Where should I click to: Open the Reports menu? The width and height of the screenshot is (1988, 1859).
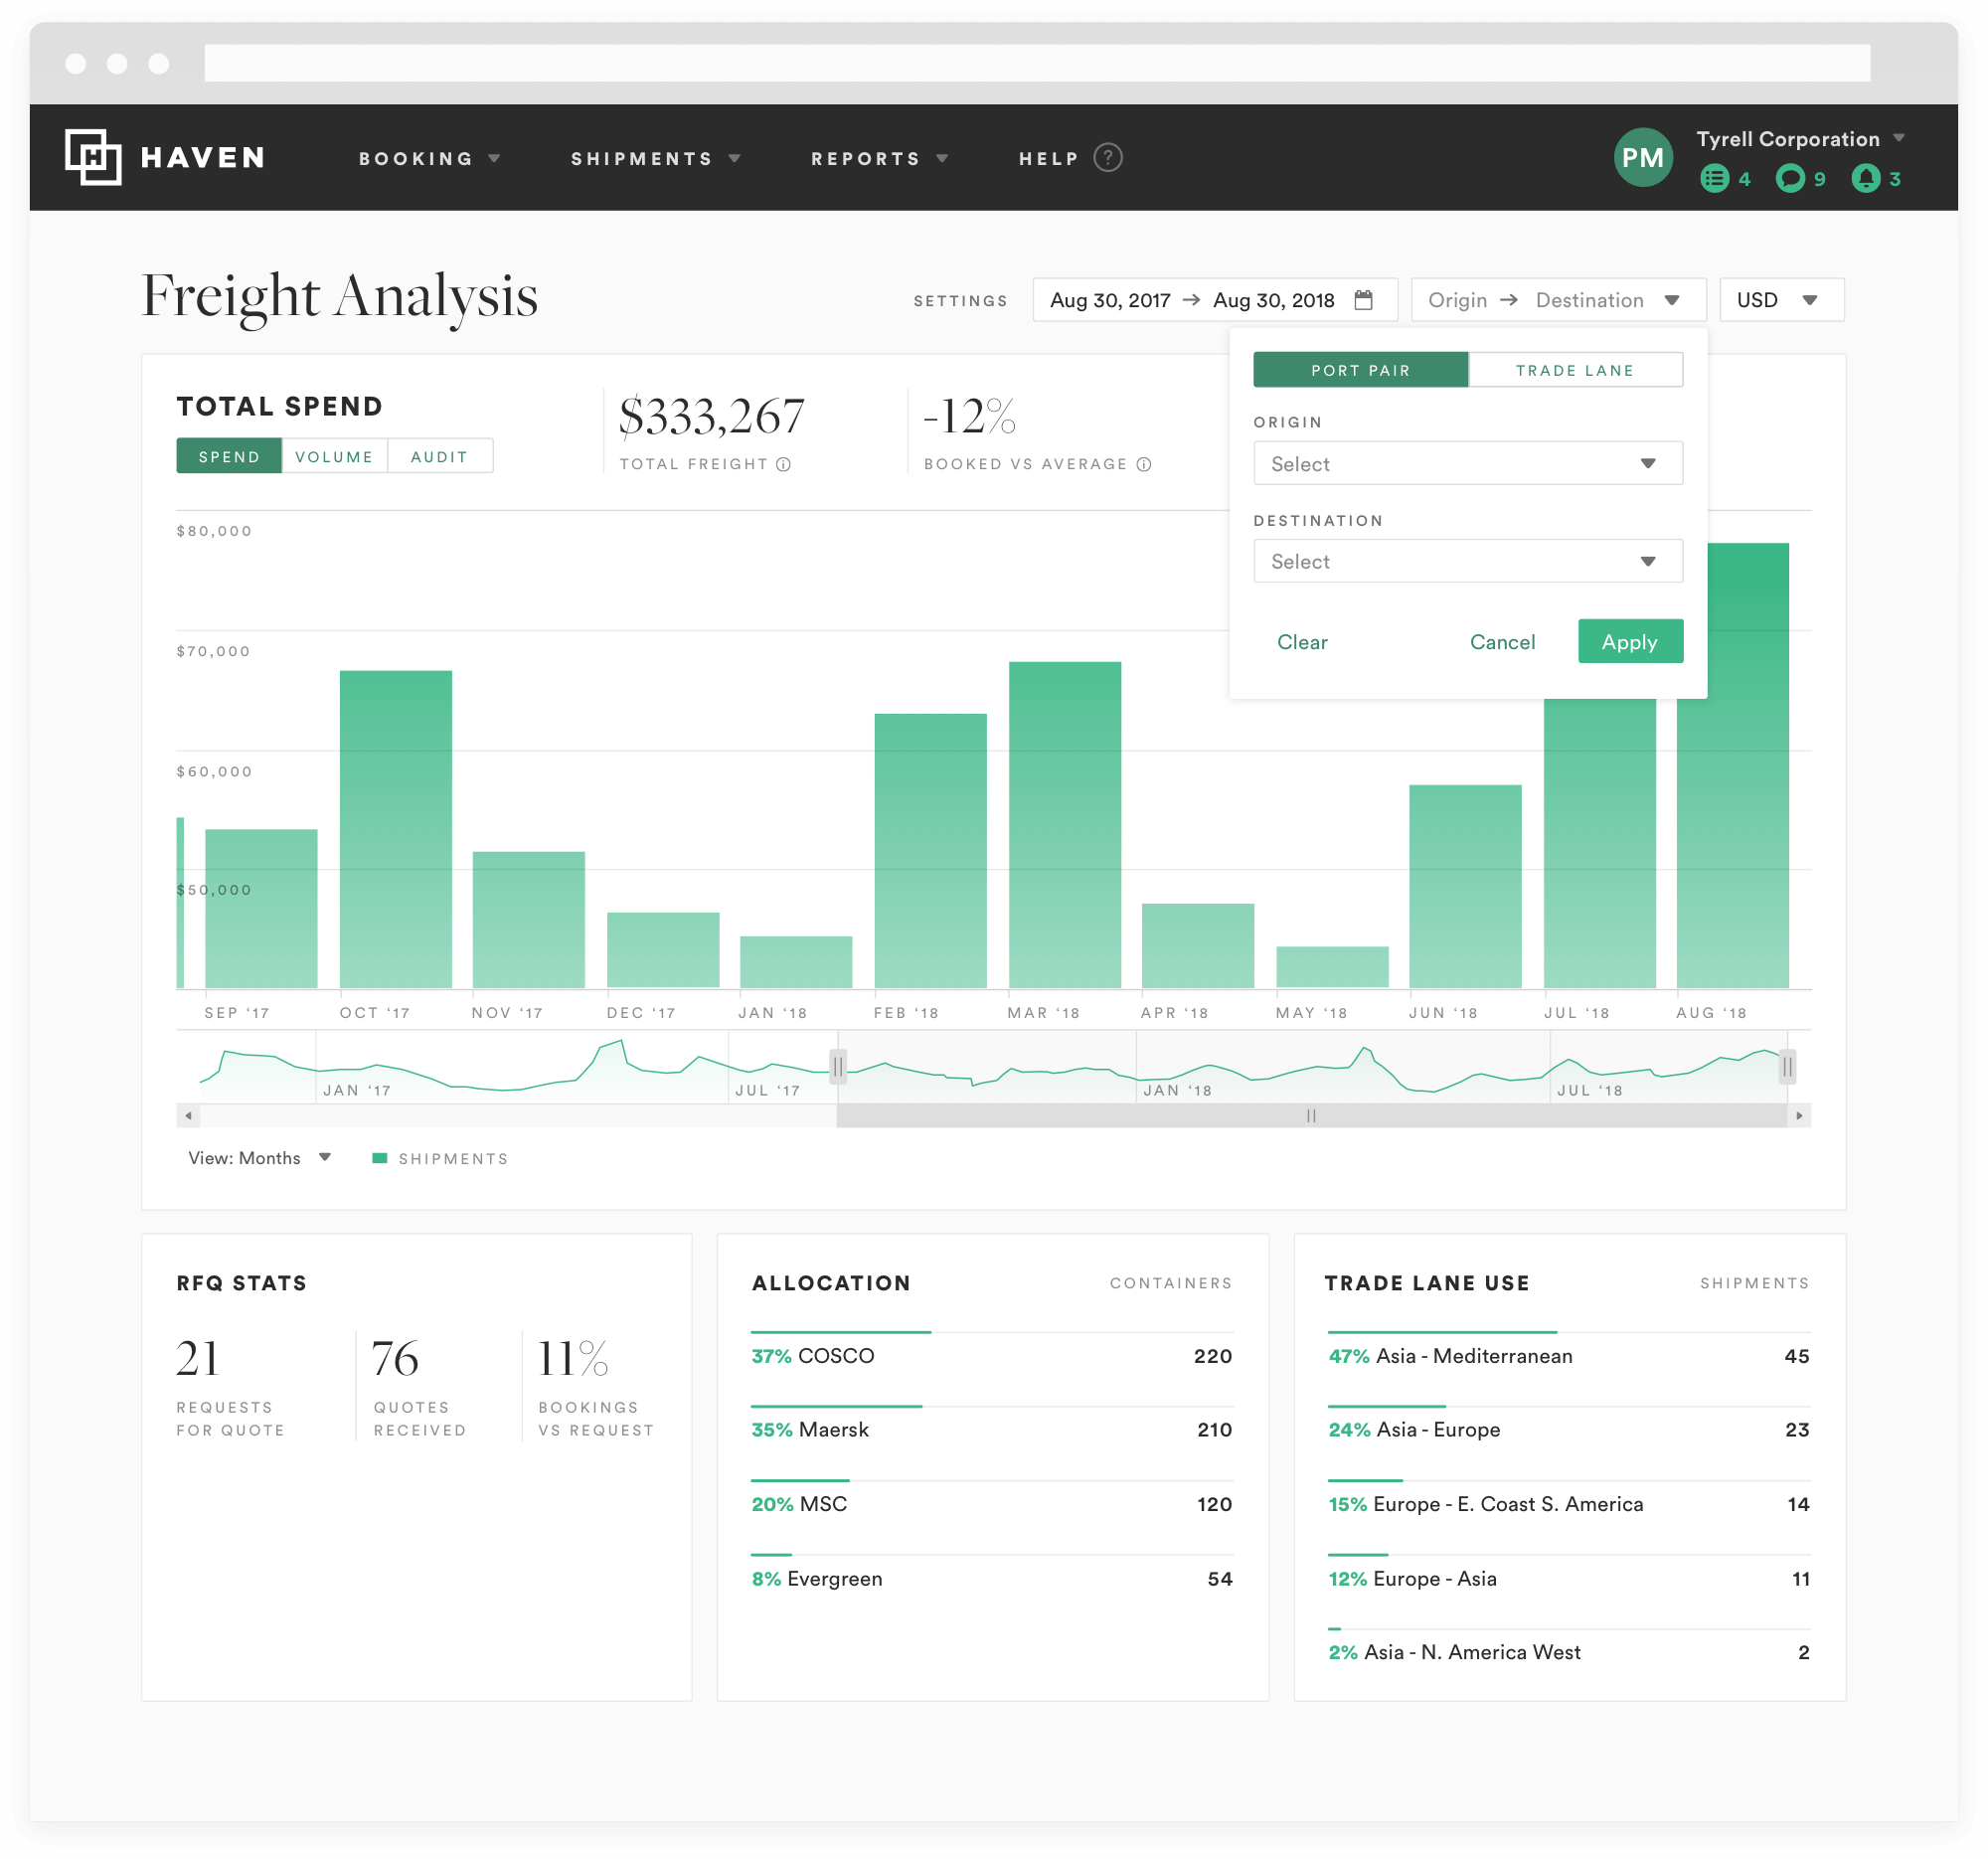pos(879,159)
